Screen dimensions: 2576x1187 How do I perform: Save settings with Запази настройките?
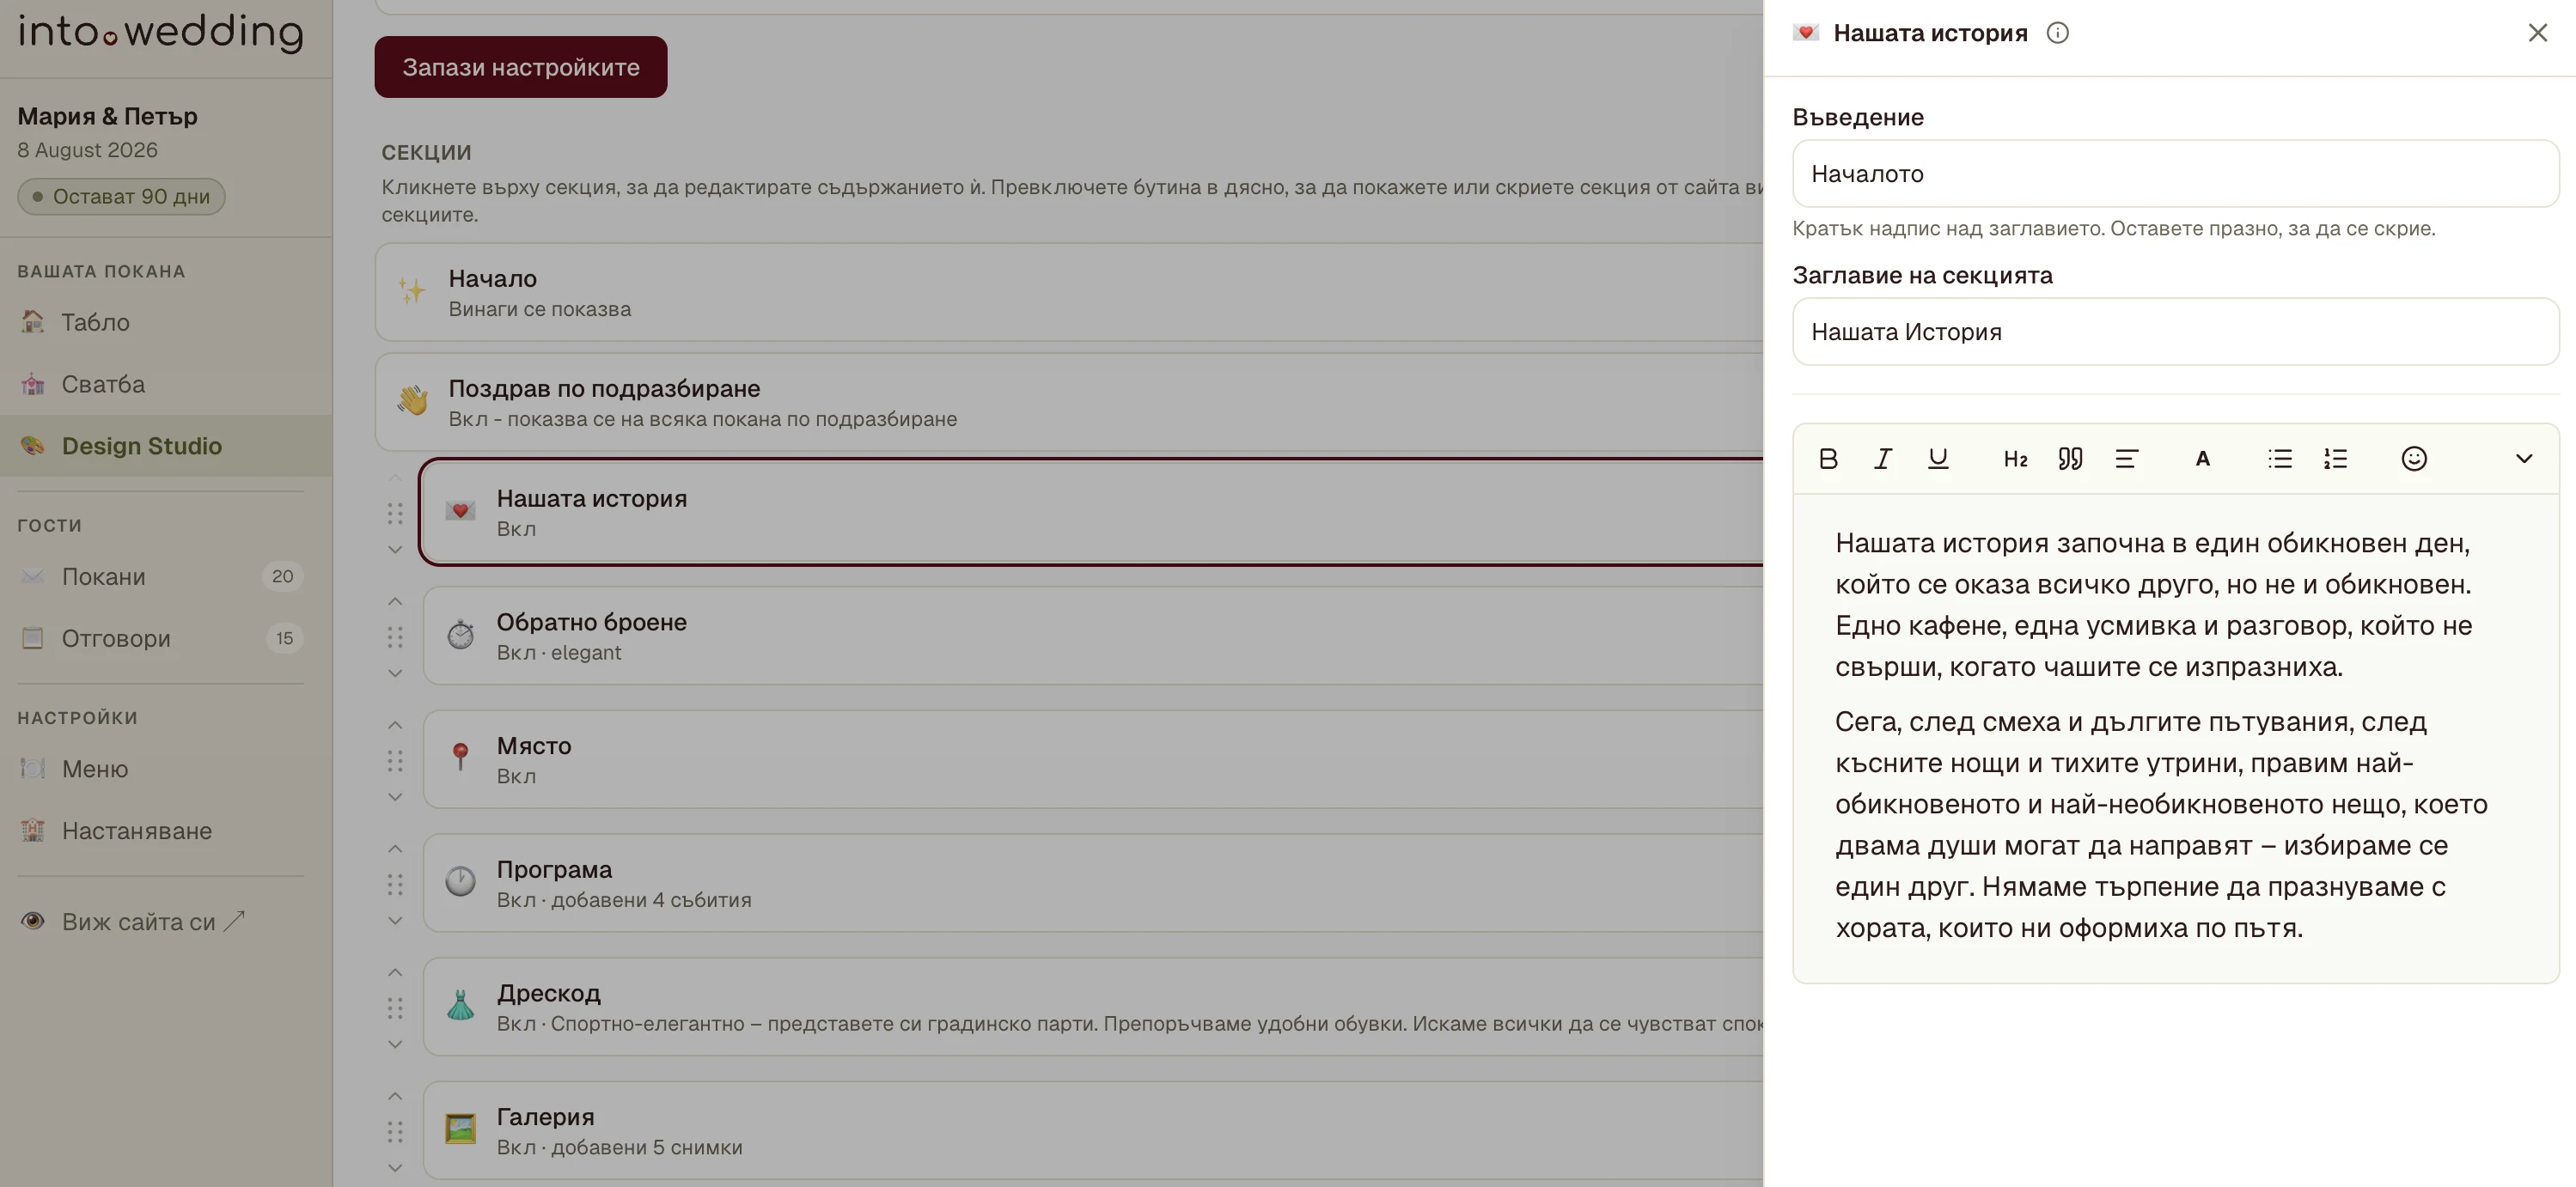[521, 67]
